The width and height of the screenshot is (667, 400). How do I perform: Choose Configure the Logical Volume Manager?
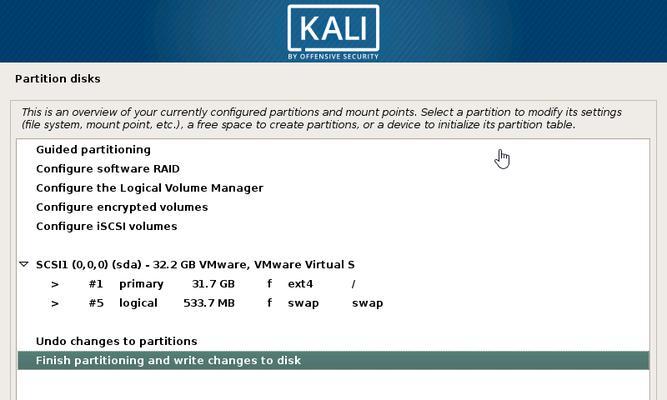click(150, 188)
